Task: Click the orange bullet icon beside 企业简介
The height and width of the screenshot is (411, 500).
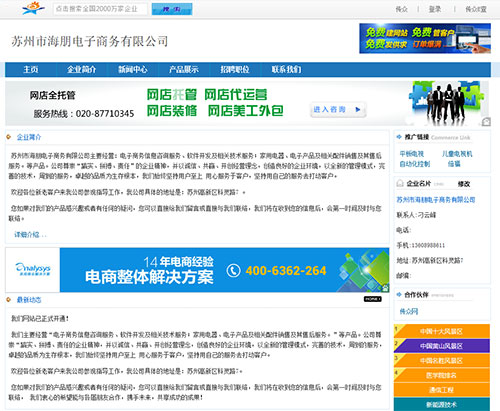Action: pyautogui.click(x=9, y=137)
